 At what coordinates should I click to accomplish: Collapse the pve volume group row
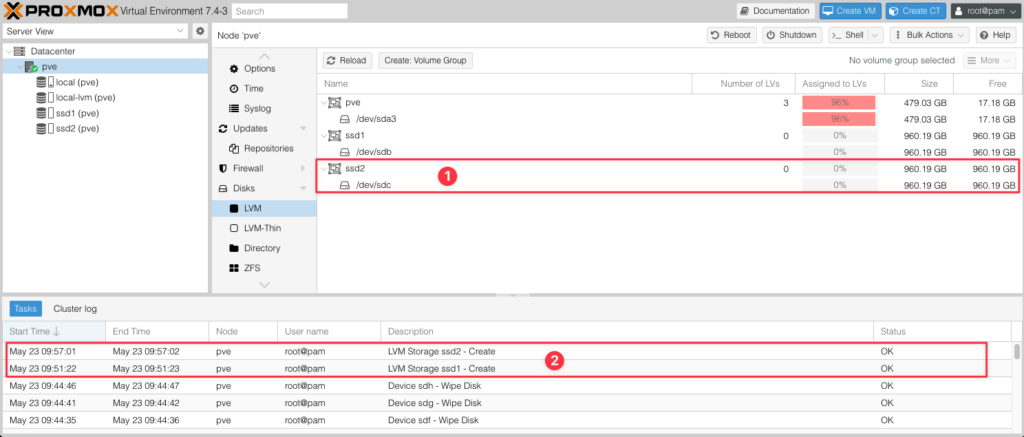tap(323, 103)
